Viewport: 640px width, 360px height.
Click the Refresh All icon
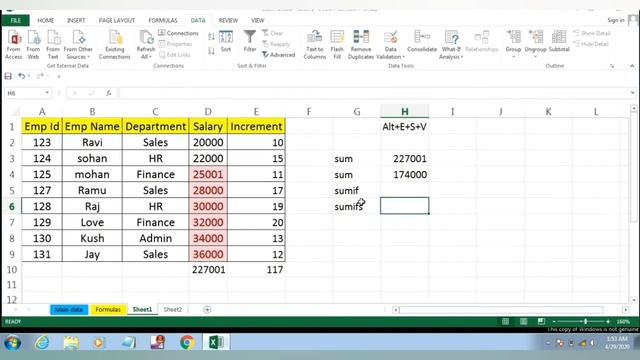[x=146, y=44]
